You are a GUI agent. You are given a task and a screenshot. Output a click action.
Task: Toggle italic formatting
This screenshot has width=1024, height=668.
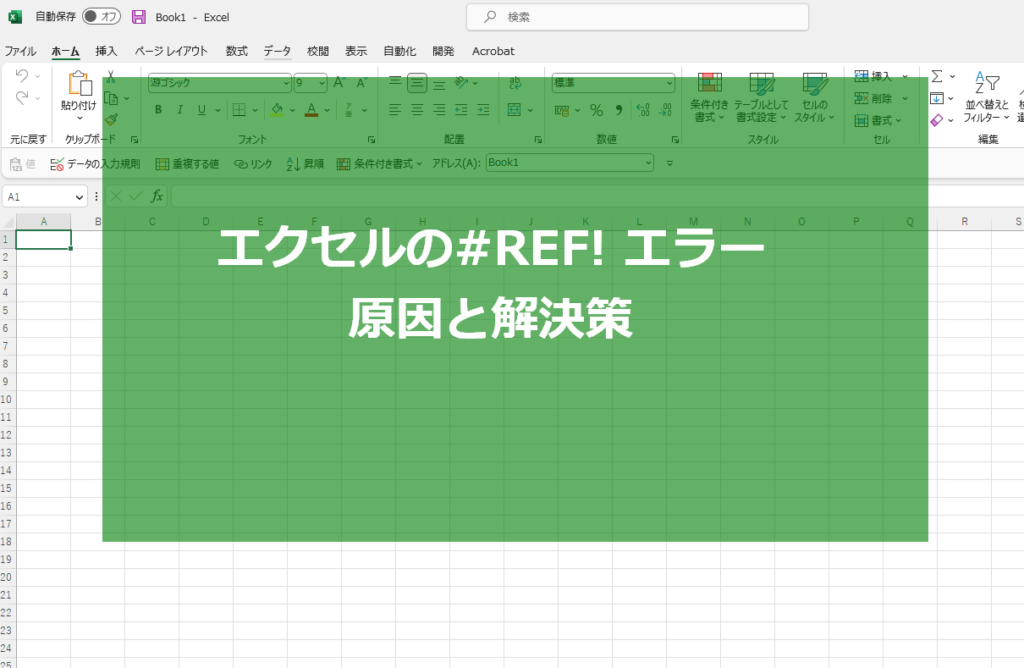[x=180, y=110]
